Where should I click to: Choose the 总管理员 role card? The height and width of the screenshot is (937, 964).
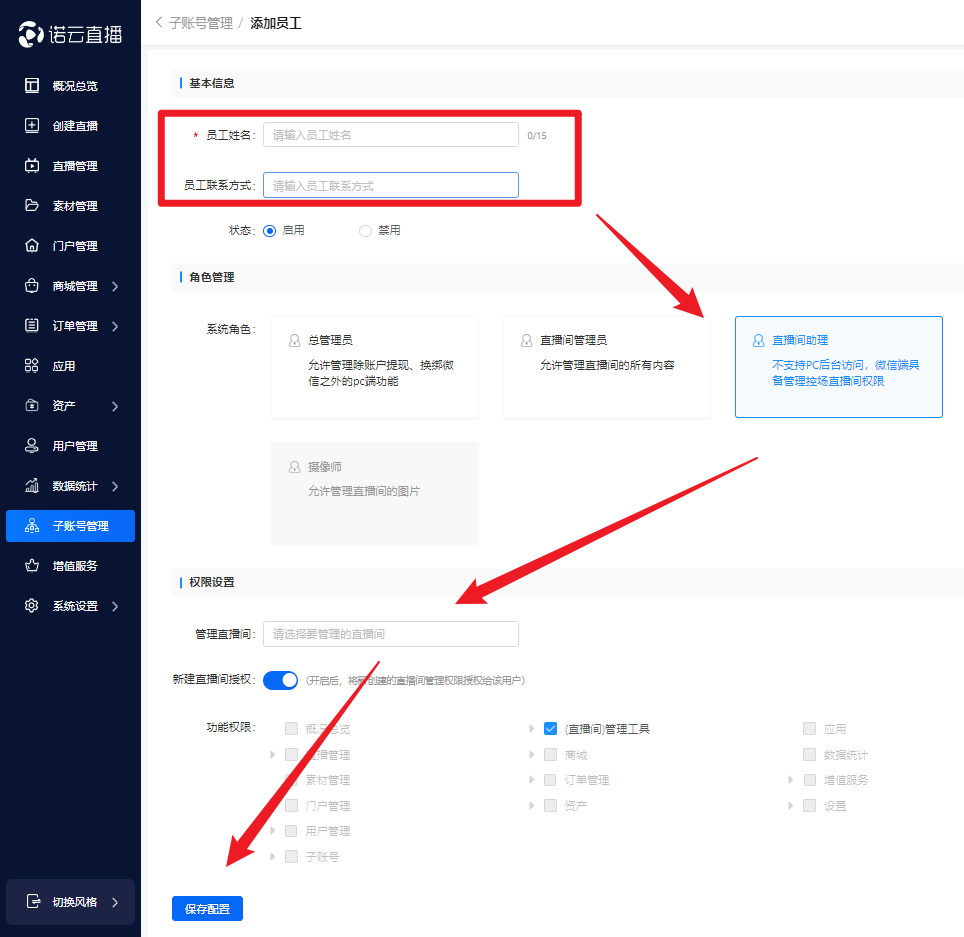tap(375, 367)
